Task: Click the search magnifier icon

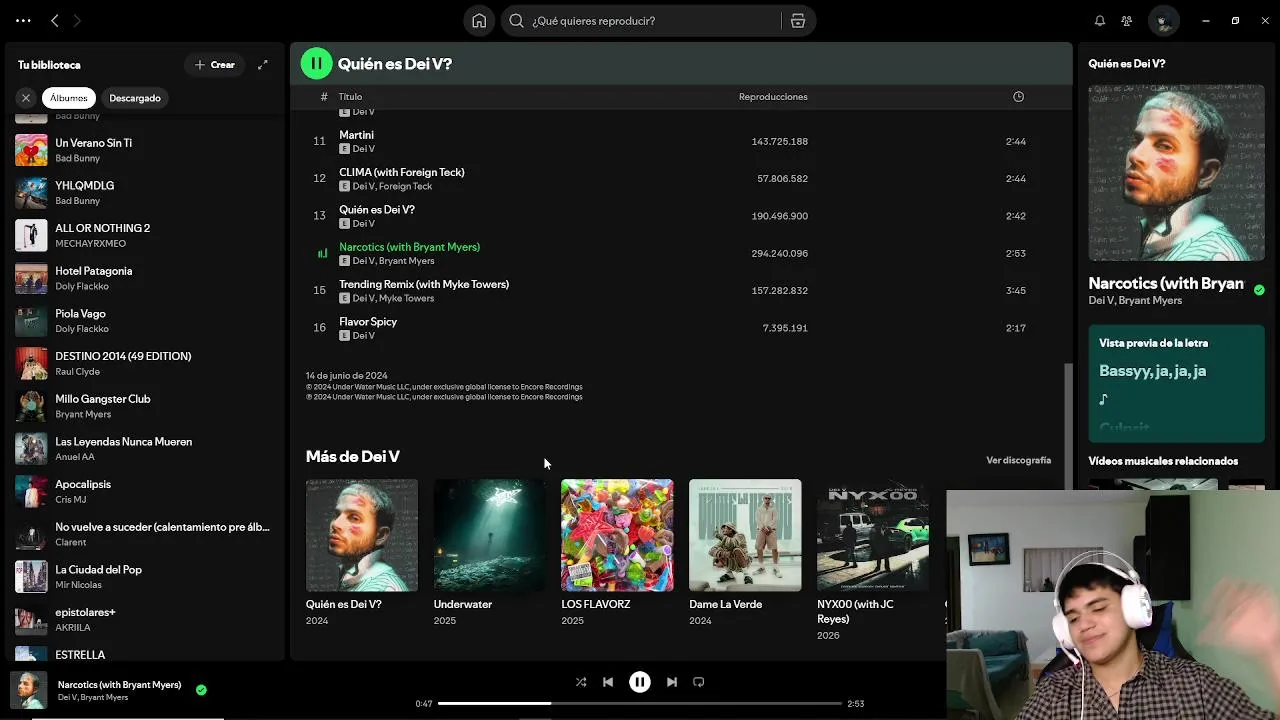Action: tap(516, 20)
